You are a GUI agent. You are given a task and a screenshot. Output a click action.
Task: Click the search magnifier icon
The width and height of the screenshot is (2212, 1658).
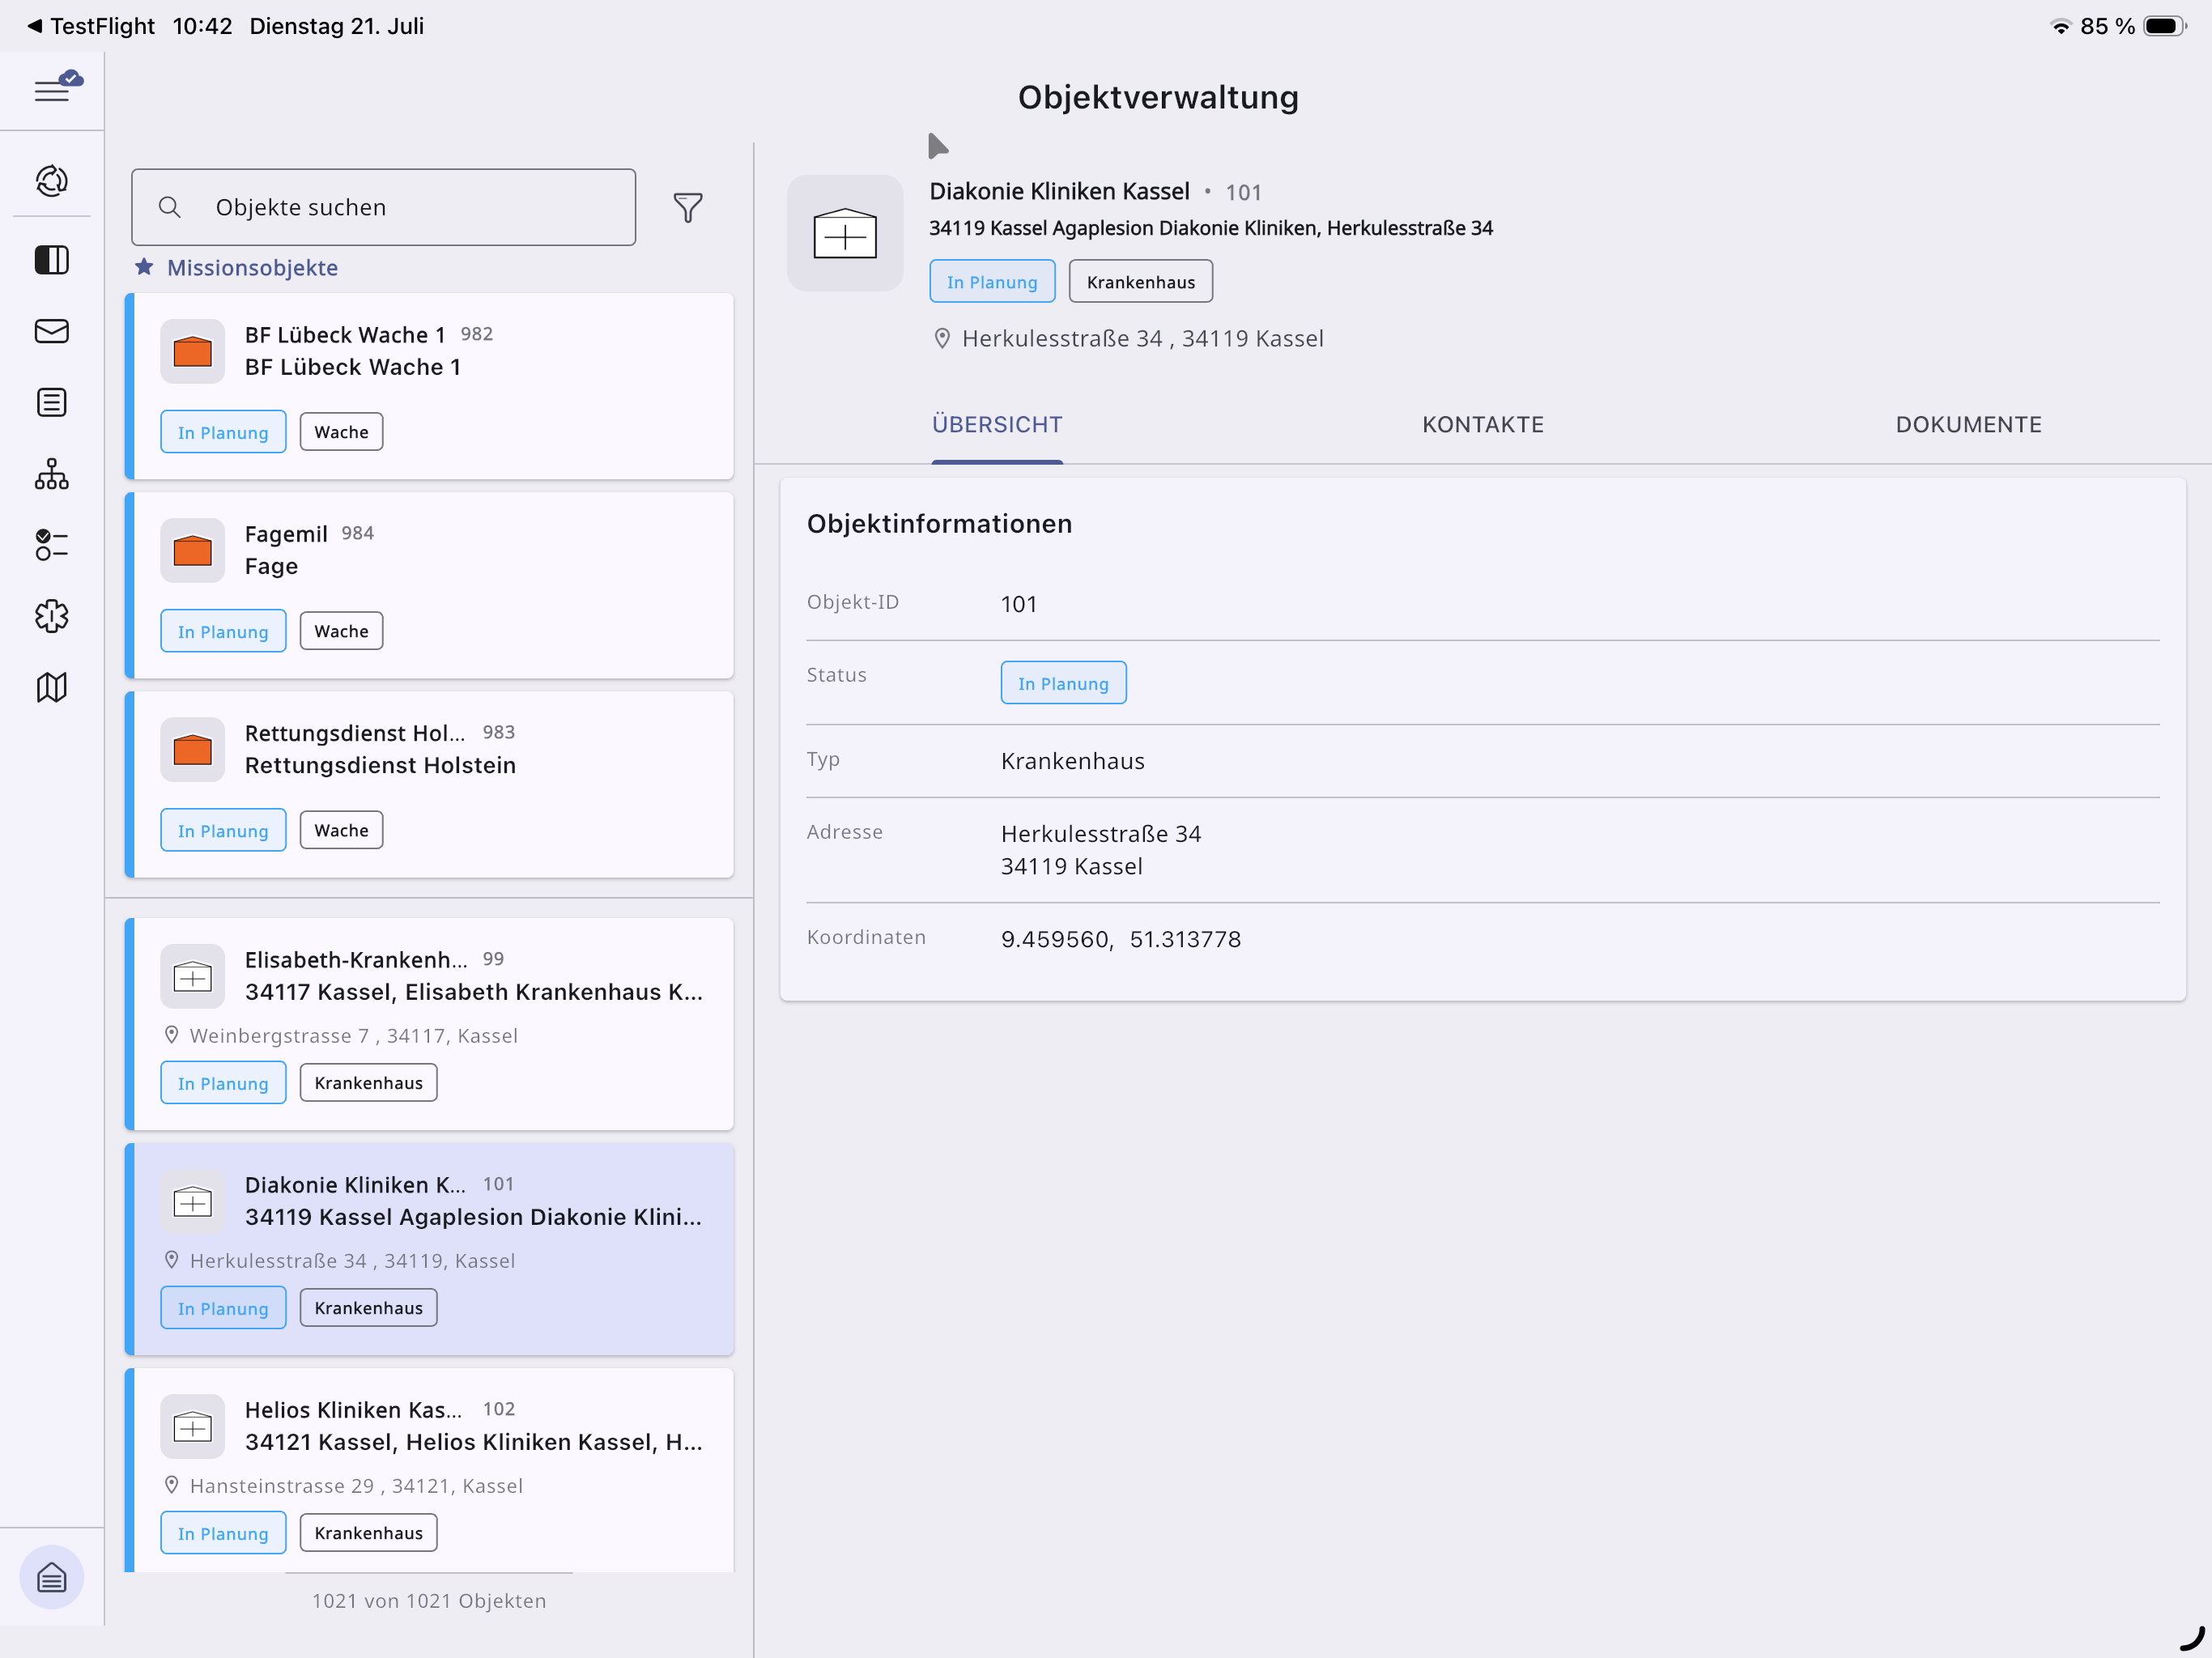[x=170, y=207]
